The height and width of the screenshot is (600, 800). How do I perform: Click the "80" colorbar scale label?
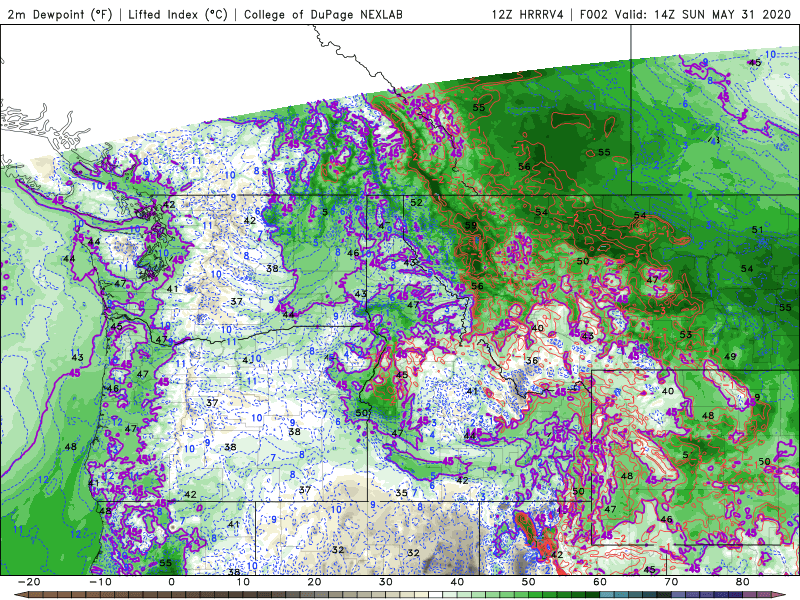click(743, 582)
